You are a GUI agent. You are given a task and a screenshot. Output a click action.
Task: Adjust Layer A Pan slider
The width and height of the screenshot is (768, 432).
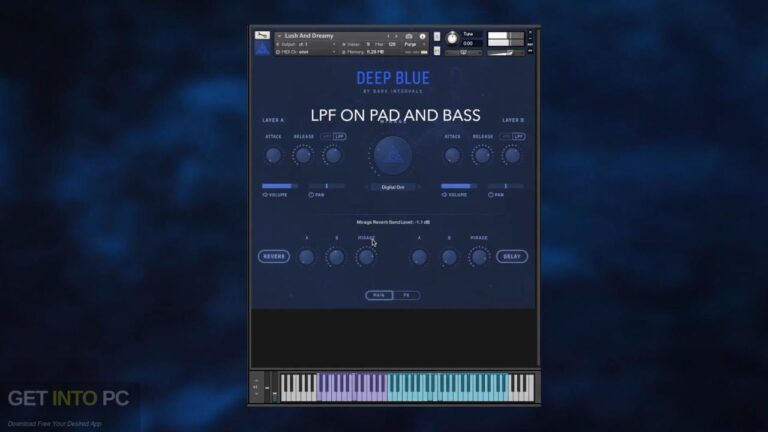coord(326,186)
